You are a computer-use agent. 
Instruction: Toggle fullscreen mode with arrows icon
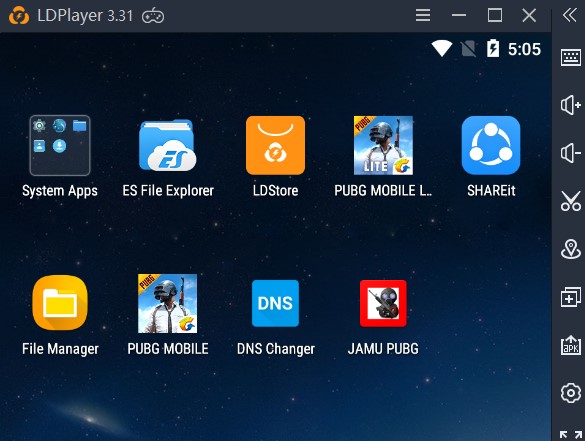[571, 435]
